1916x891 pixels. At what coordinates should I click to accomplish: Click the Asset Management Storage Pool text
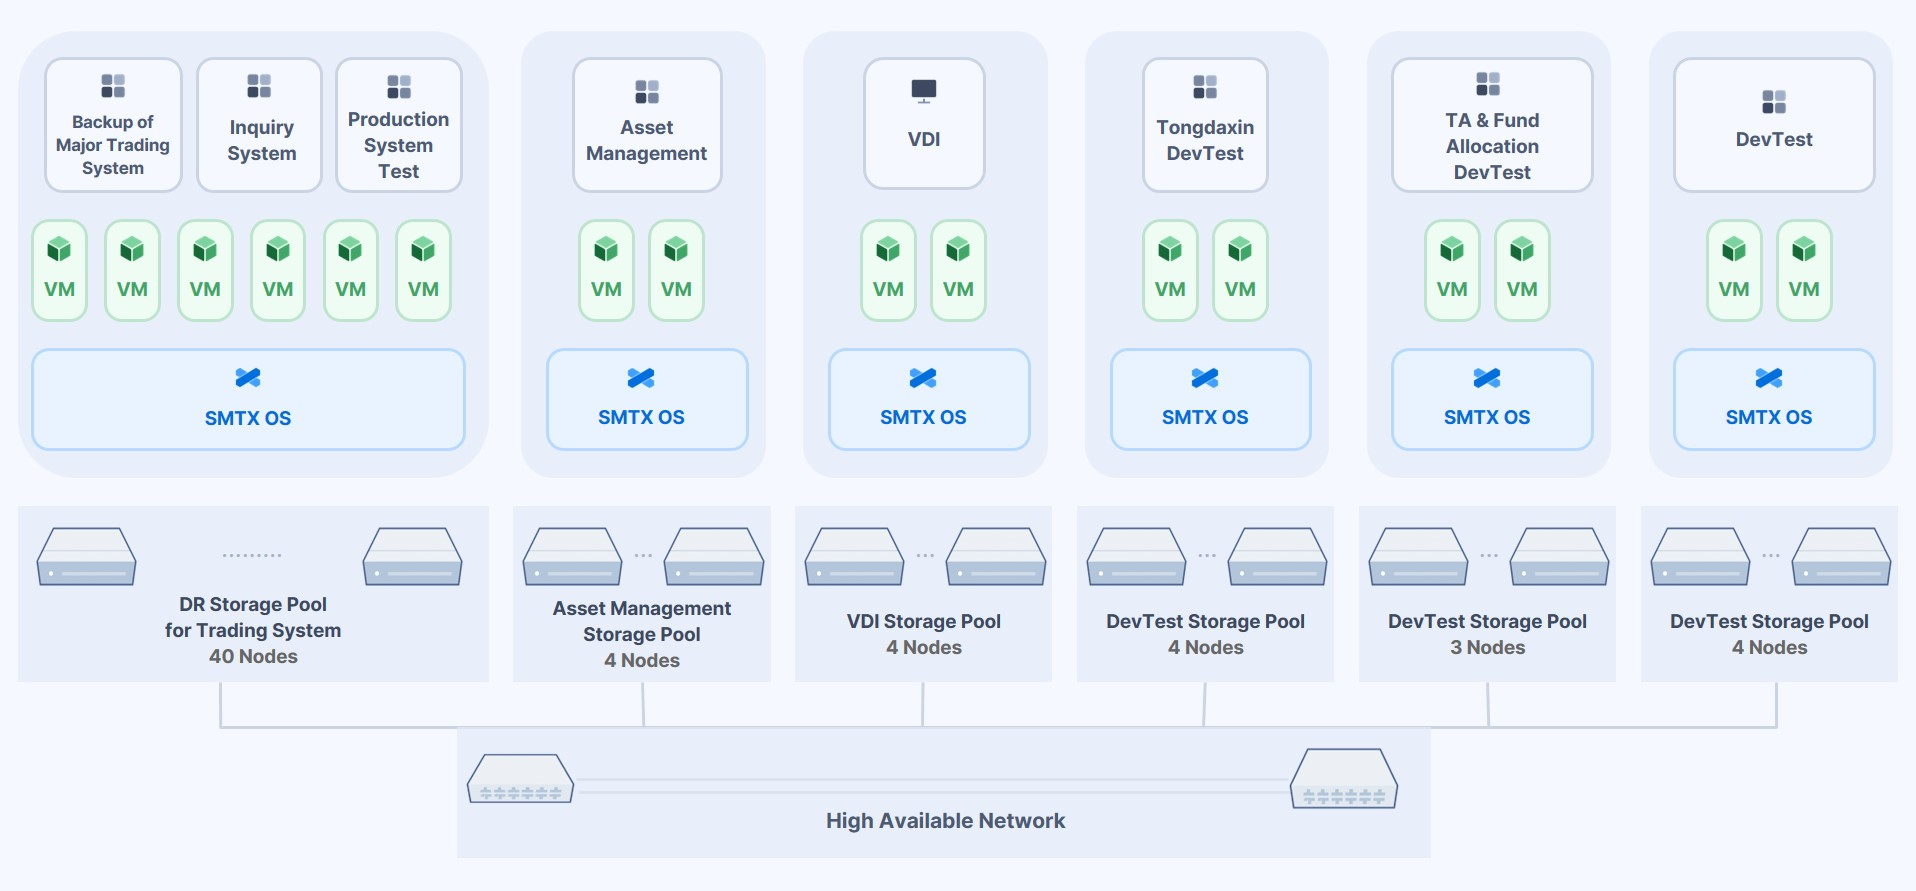(642, 621)
